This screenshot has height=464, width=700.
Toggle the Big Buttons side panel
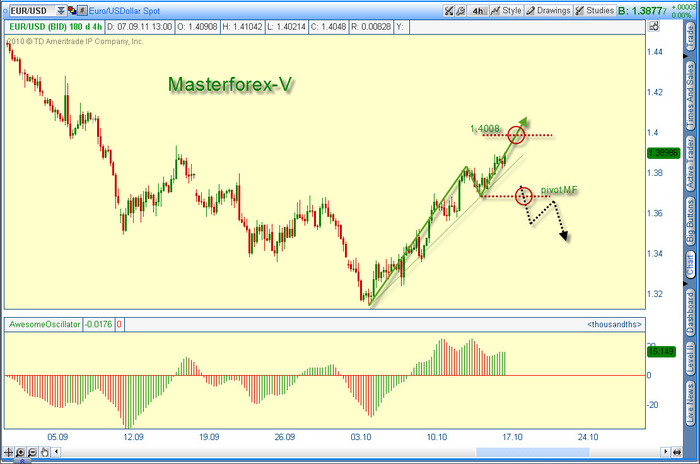click(692, 221)
